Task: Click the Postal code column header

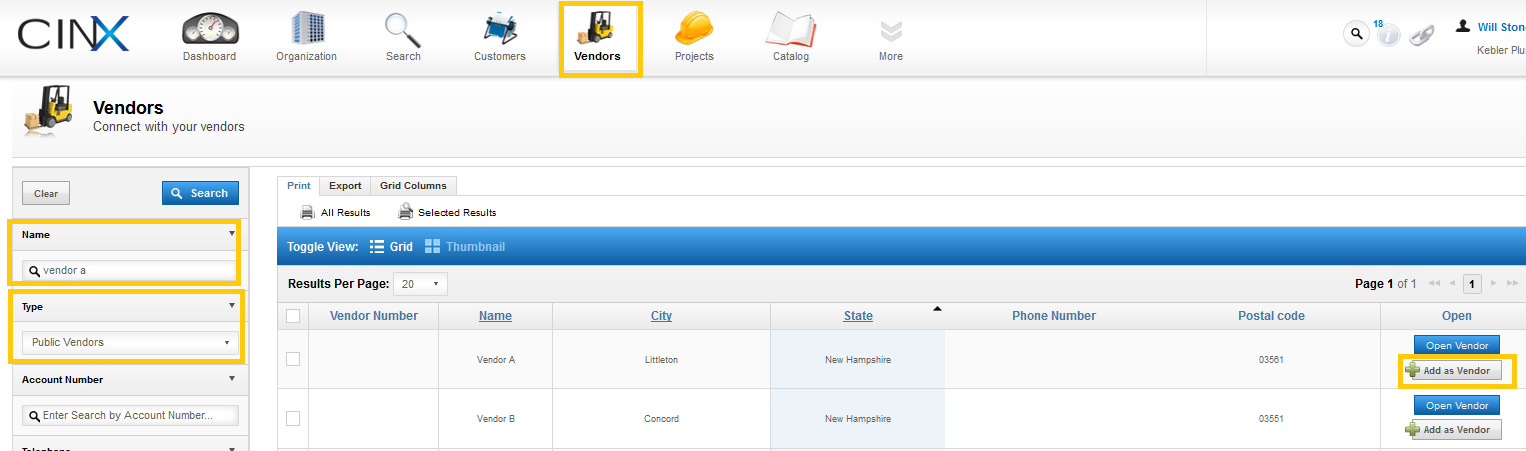Action: pyautogui.click(x=1271, y=316)
